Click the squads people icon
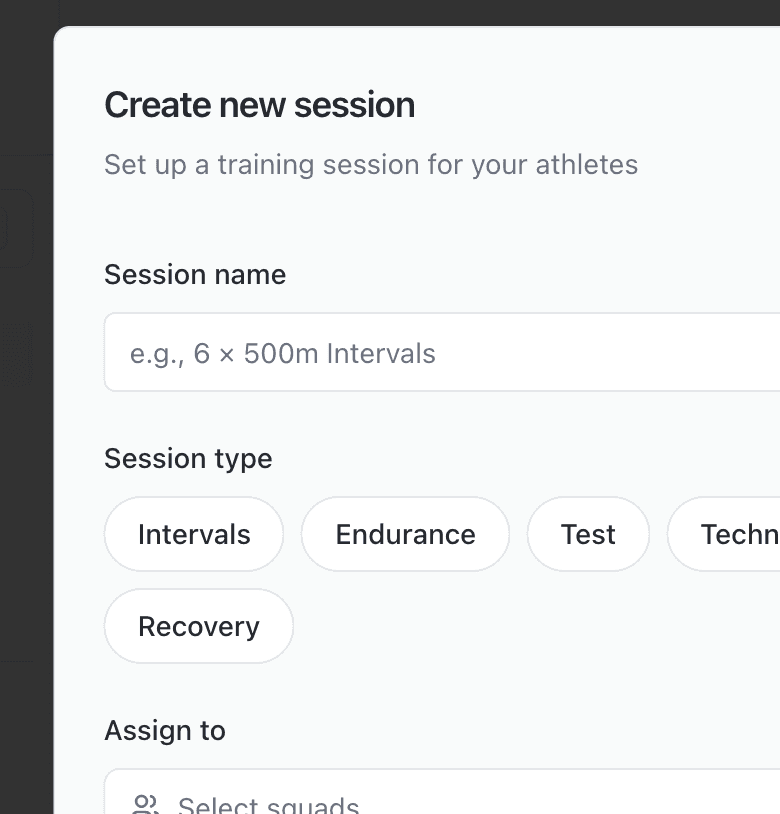 (146, 805)
